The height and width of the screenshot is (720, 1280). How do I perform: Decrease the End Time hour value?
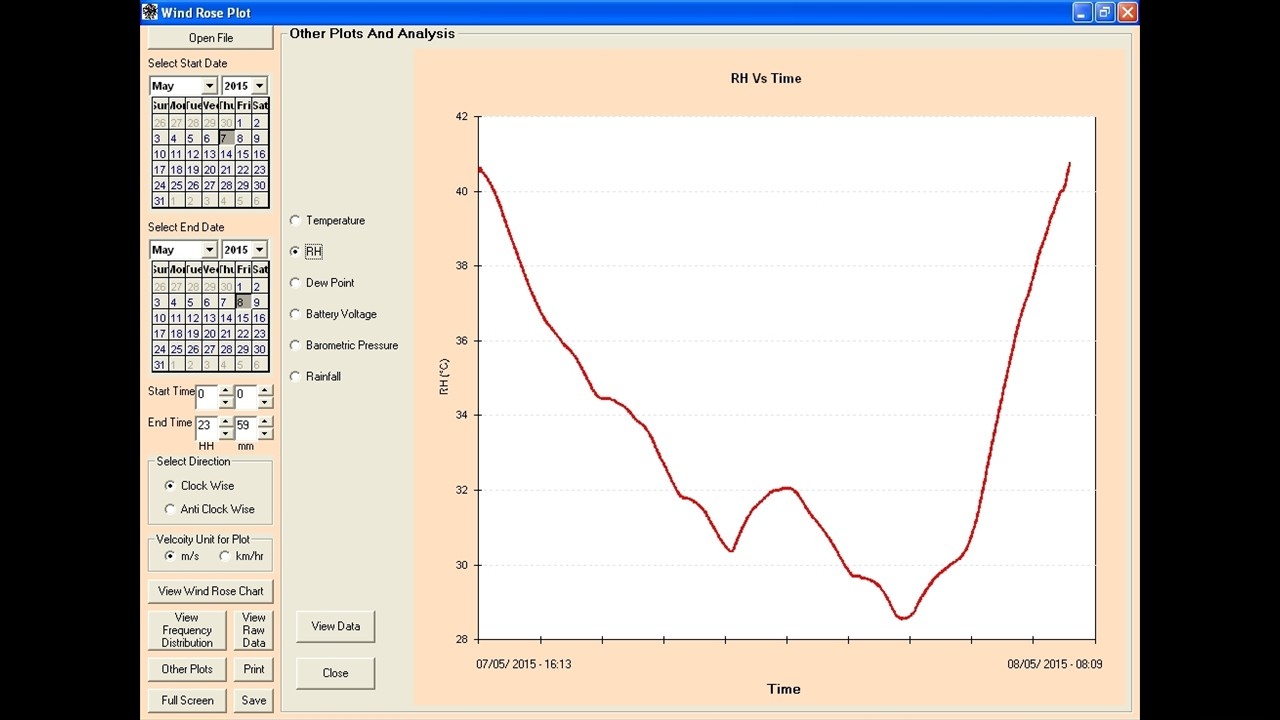(x=226, y=433)
